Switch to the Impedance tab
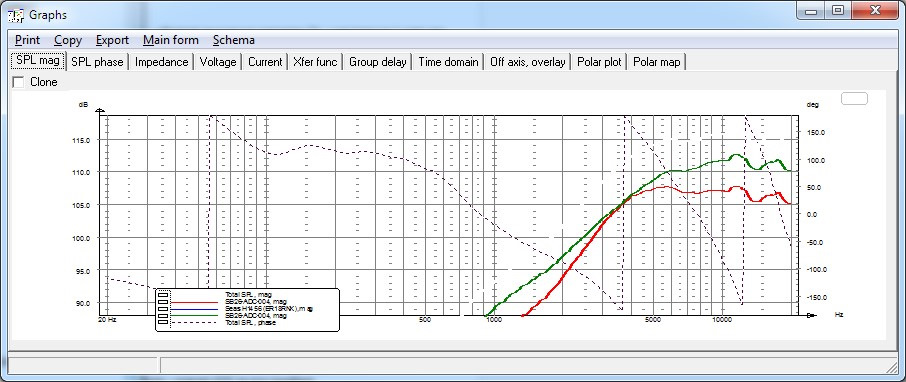This screenshot has width=906, height=382. pyautogui.click(x=162, y=62)
